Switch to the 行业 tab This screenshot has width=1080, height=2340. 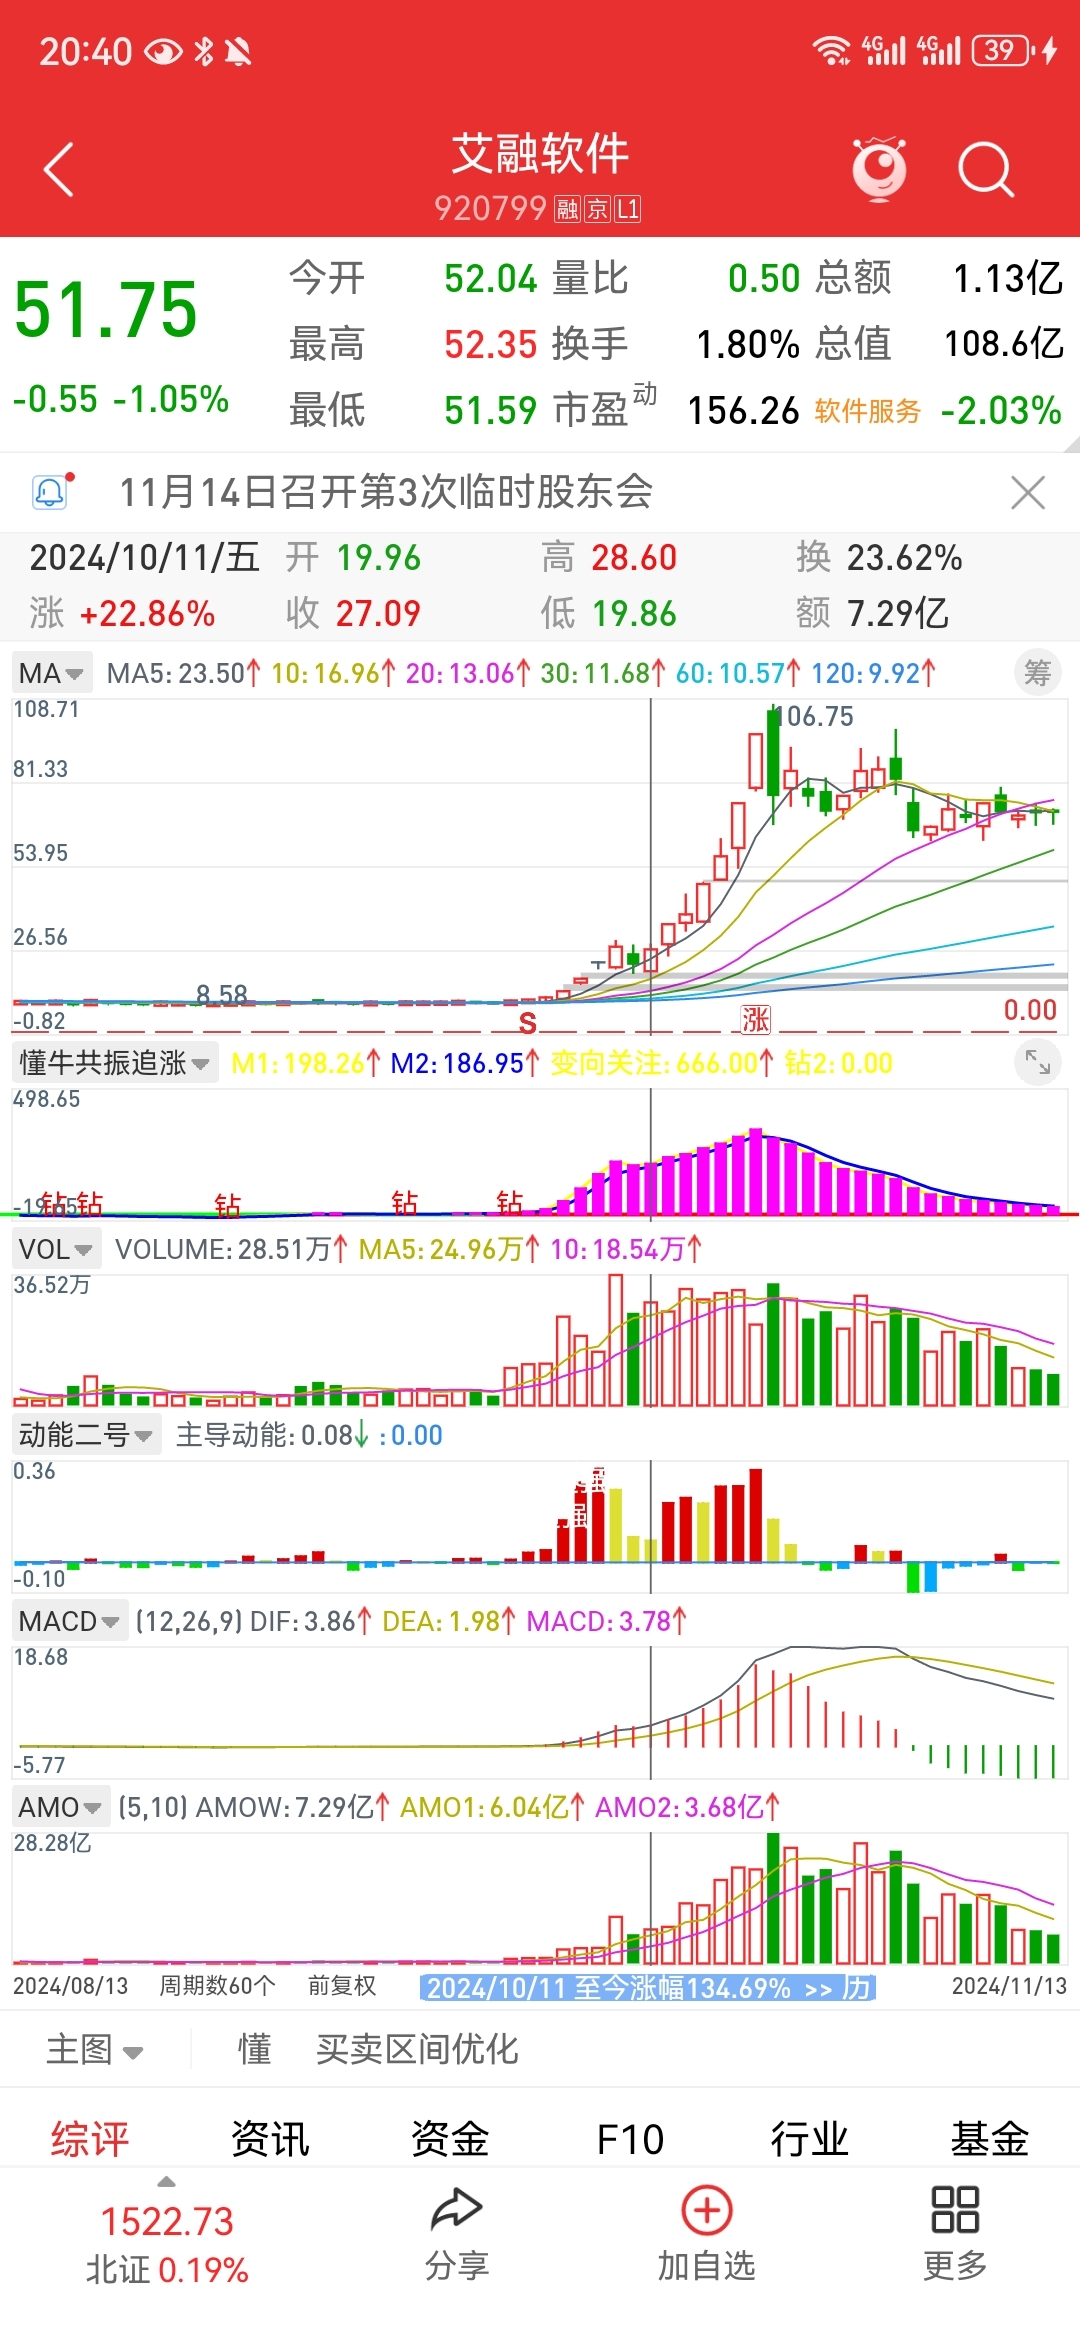(810, 2139)
